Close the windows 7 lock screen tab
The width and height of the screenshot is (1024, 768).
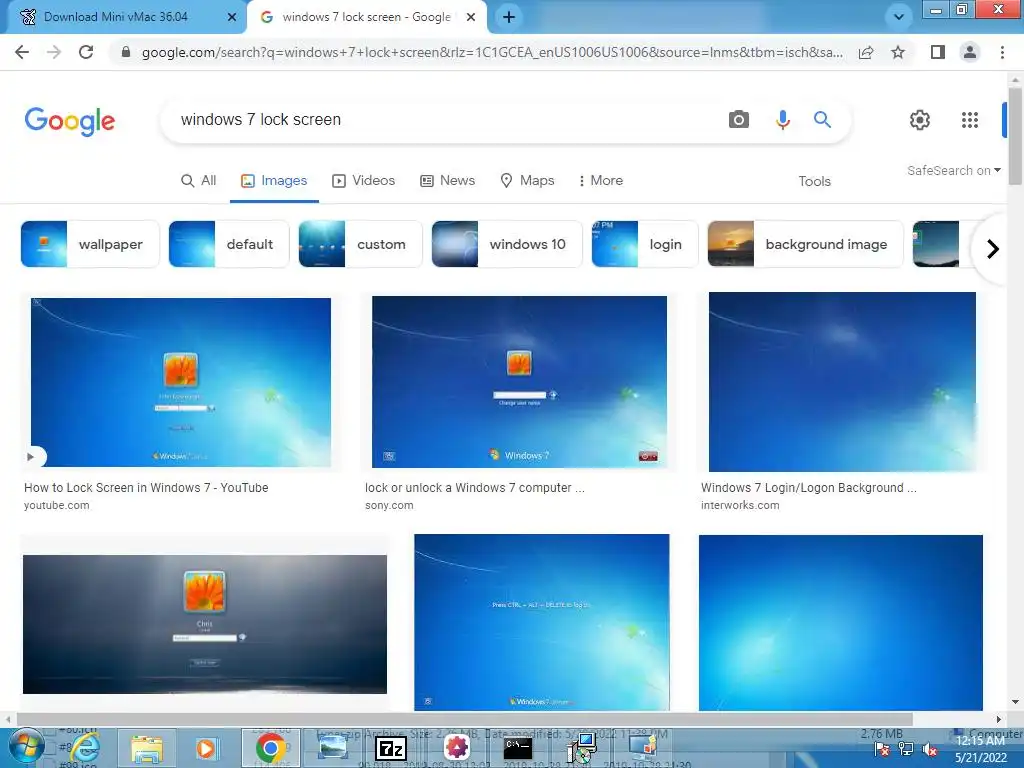point(471,17)
